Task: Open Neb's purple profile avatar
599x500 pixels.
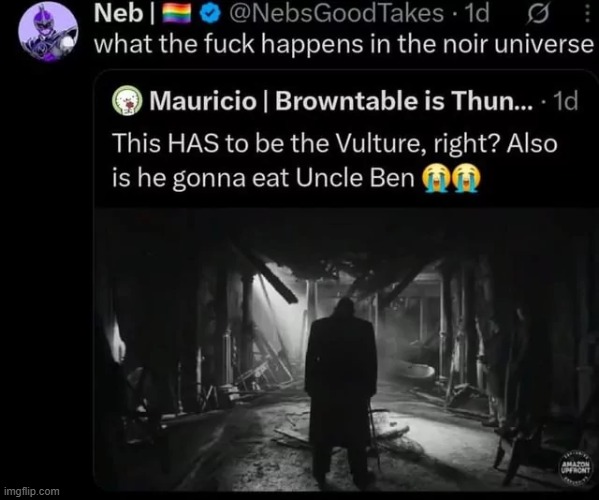Action: pos(48,32)
